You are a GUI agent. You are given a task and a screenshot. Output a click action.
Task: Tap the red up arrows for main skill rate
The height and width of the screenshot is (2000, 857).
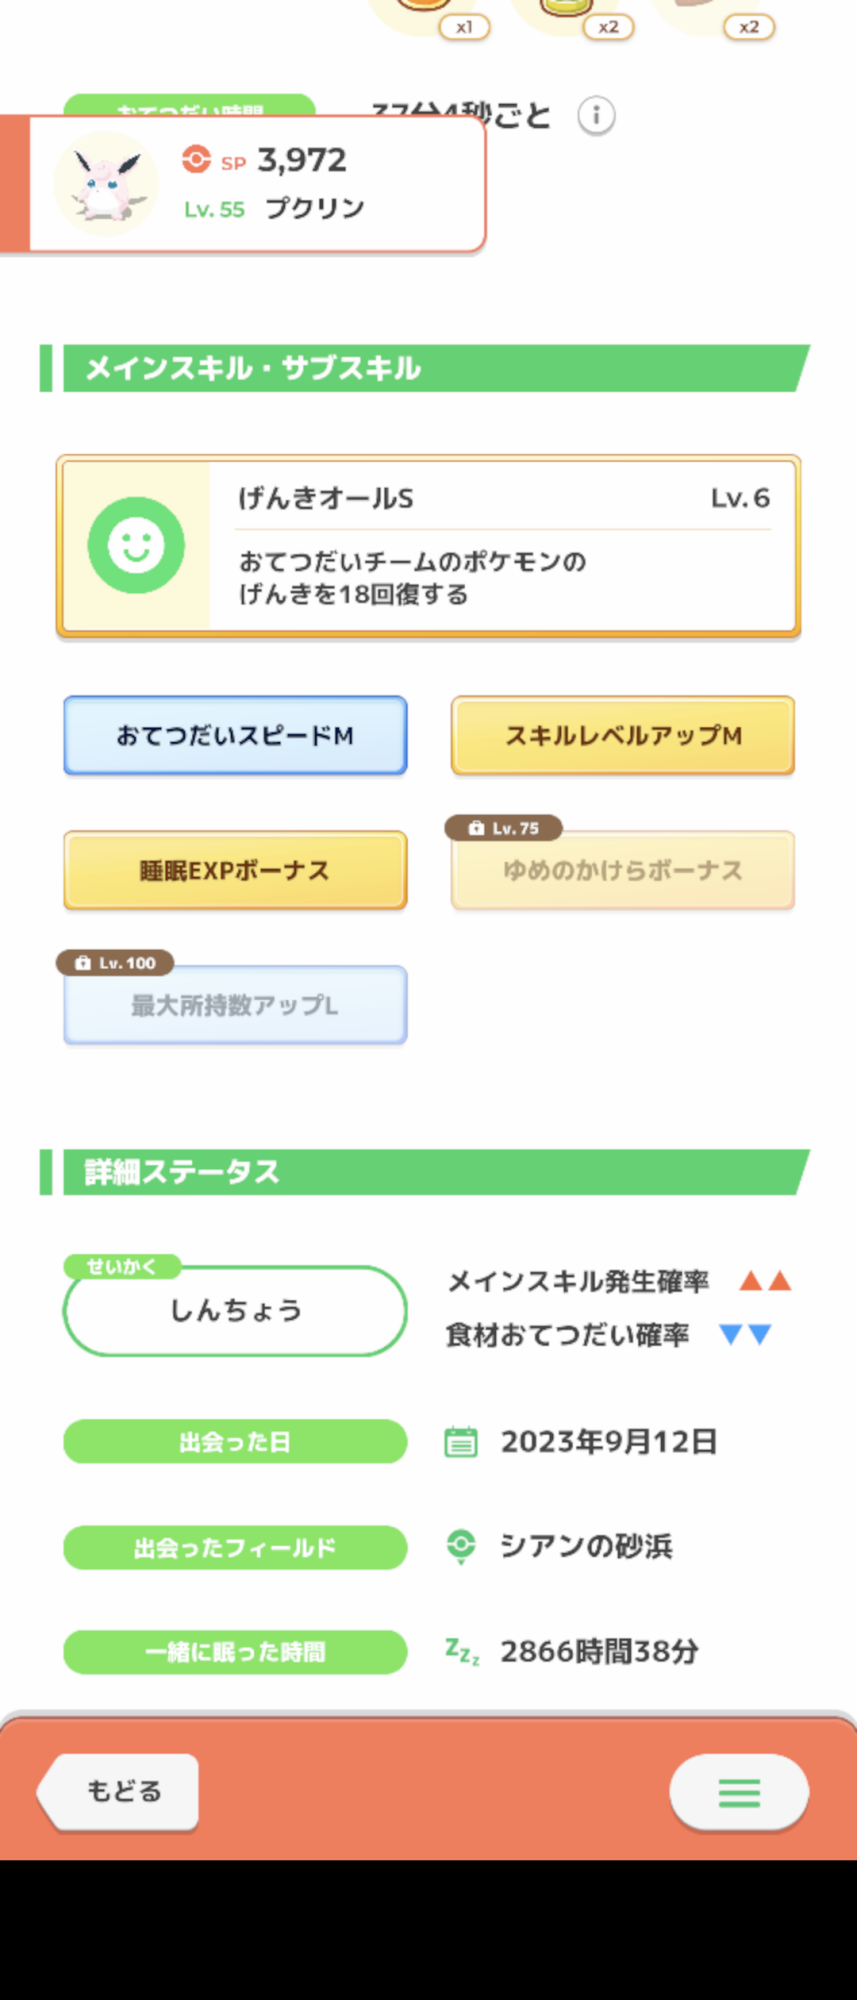766,1281
